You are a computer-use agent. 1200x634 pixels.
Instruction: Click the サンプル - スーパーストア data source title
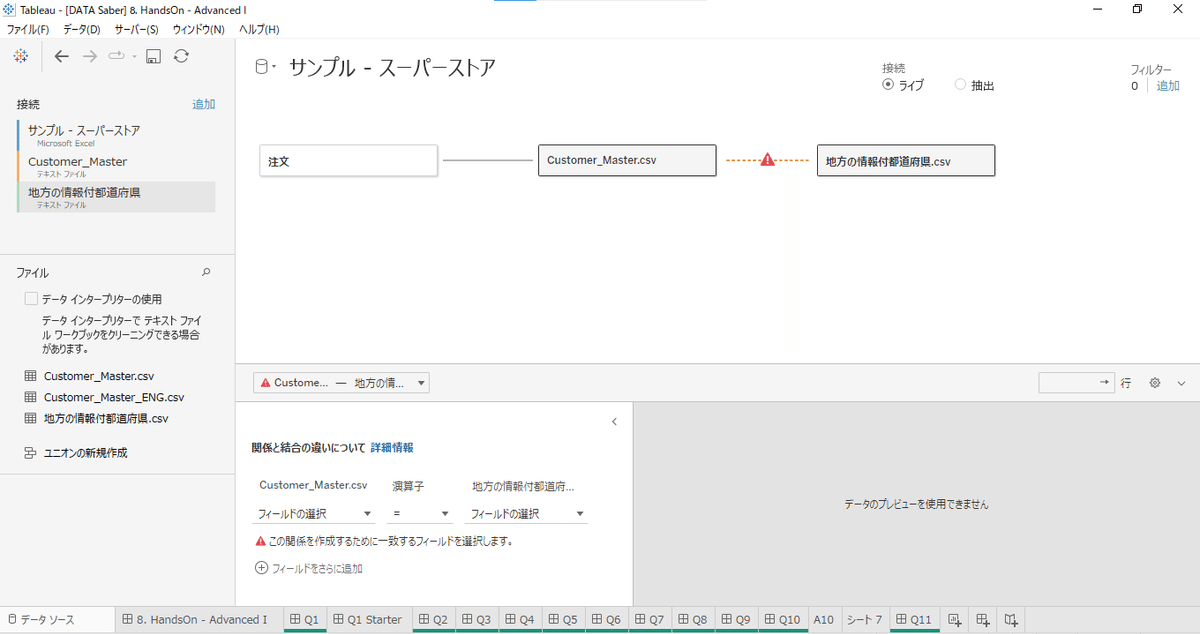pos(392,68)
